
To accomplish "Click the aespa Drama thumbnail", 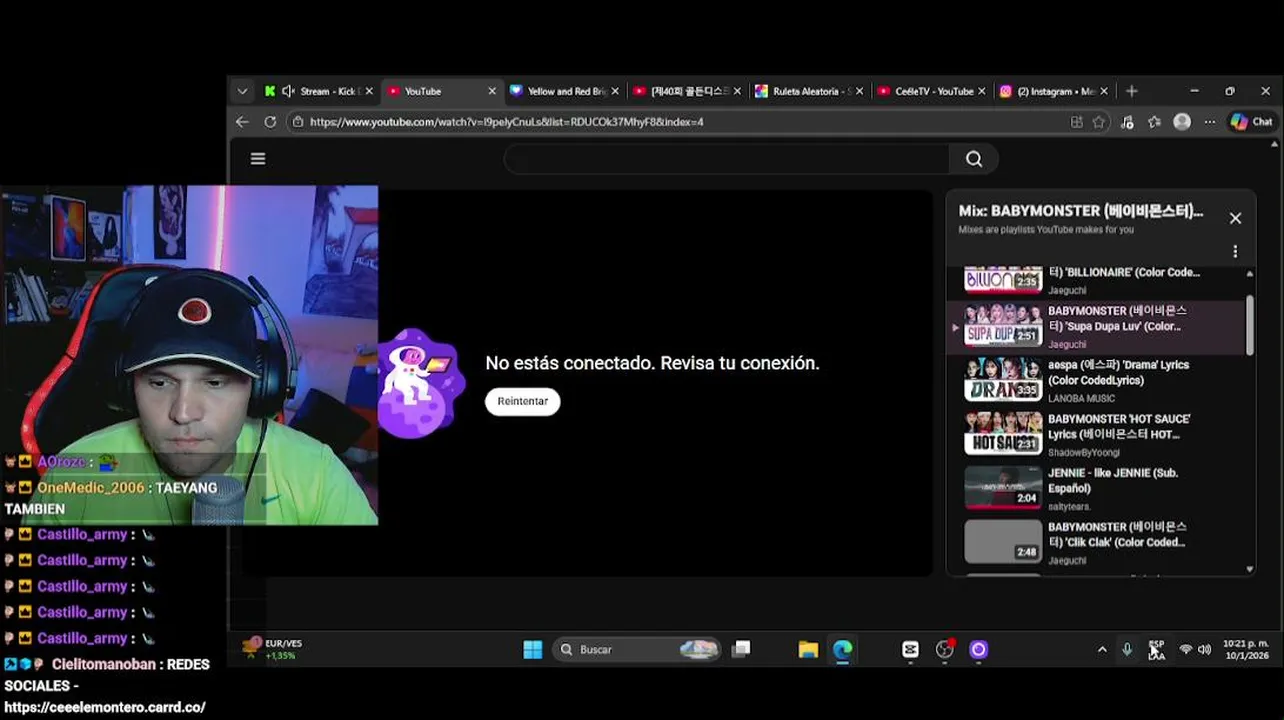I will 1003,380.
